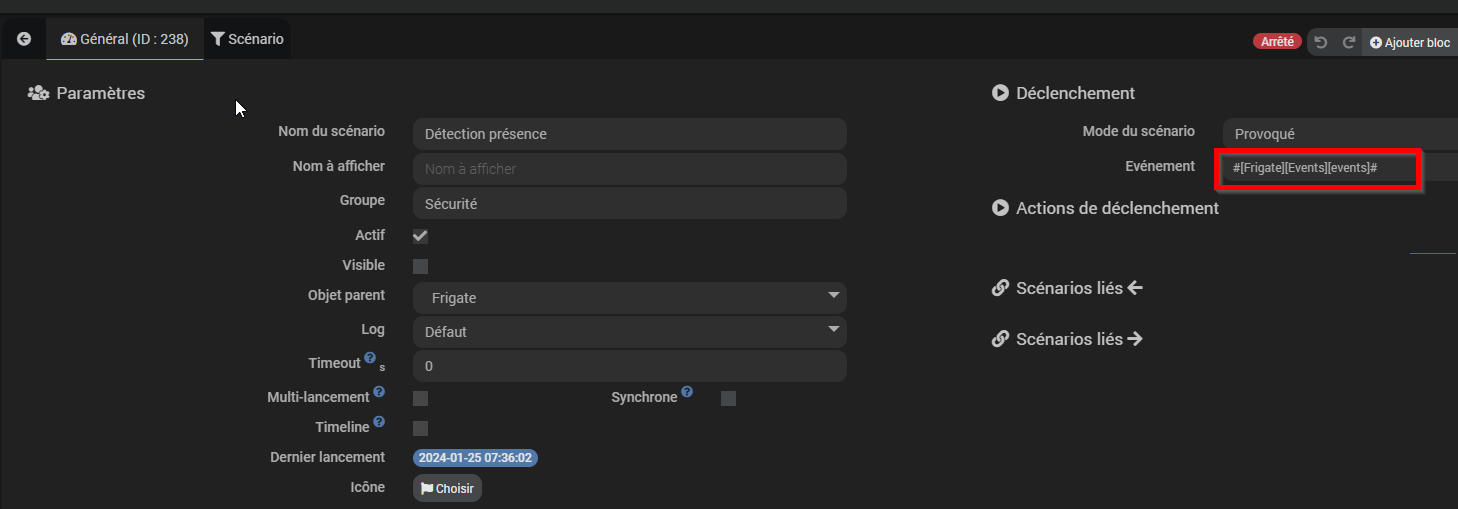Click the Déclenchement play circle icon
Screen dimensions: 1458x509
(x=1000, y=93)
